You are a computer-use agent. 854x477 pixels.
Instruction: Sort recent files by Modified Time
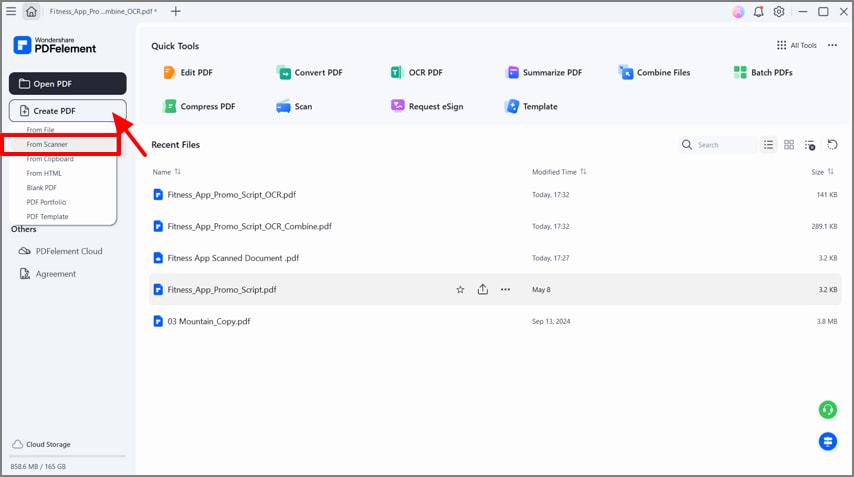click(x=559, y=172)
